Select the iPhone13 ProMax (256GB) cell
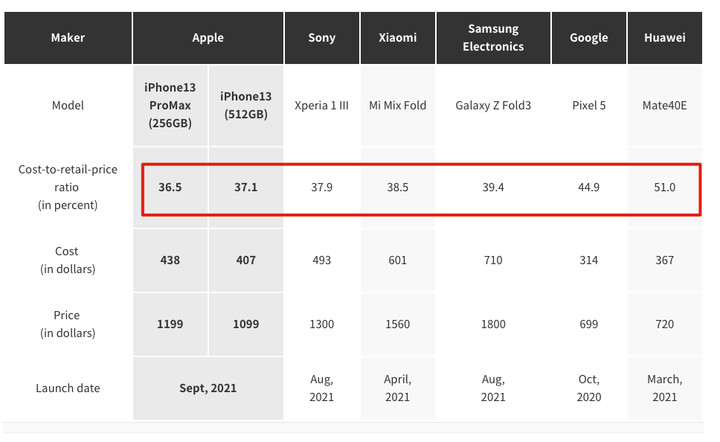Viewport: 720px width, 442px height. 170,105
